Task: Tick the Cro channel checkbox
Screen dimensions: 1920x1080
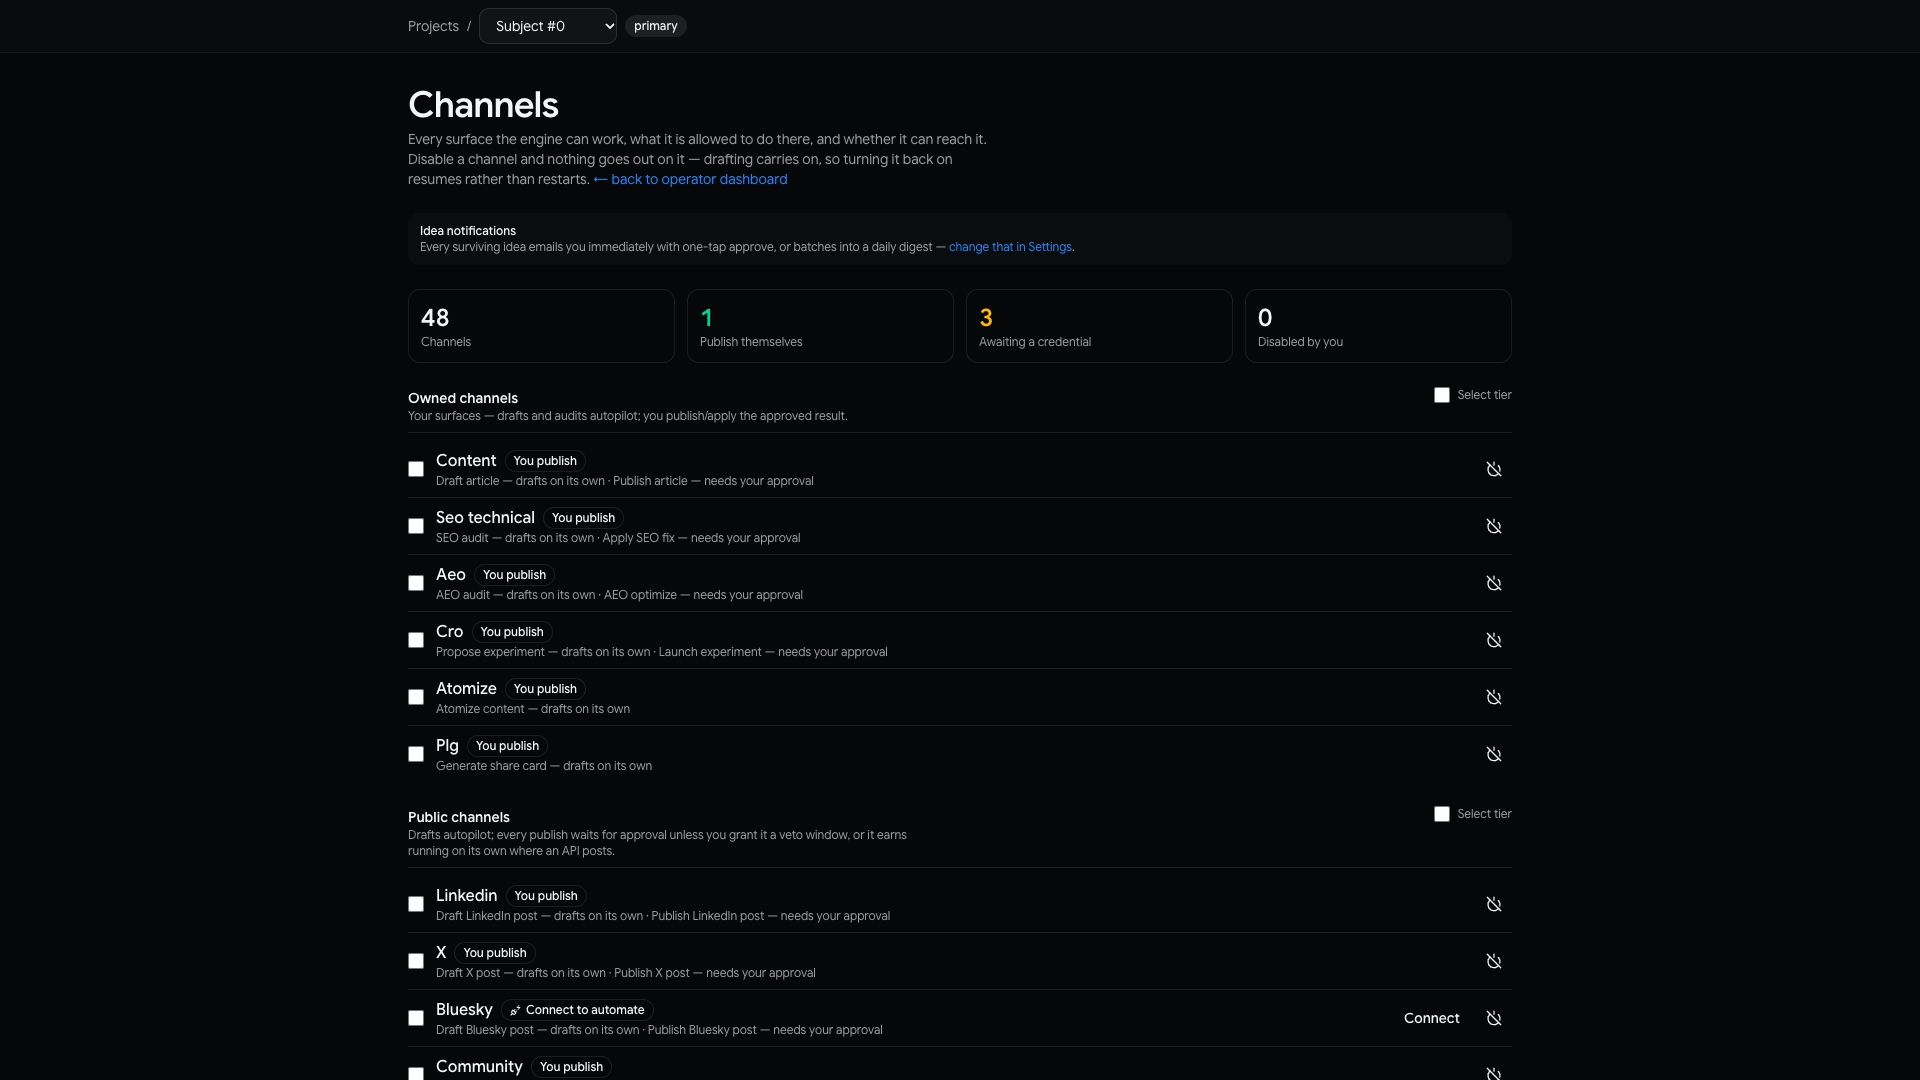Action: 416,640
